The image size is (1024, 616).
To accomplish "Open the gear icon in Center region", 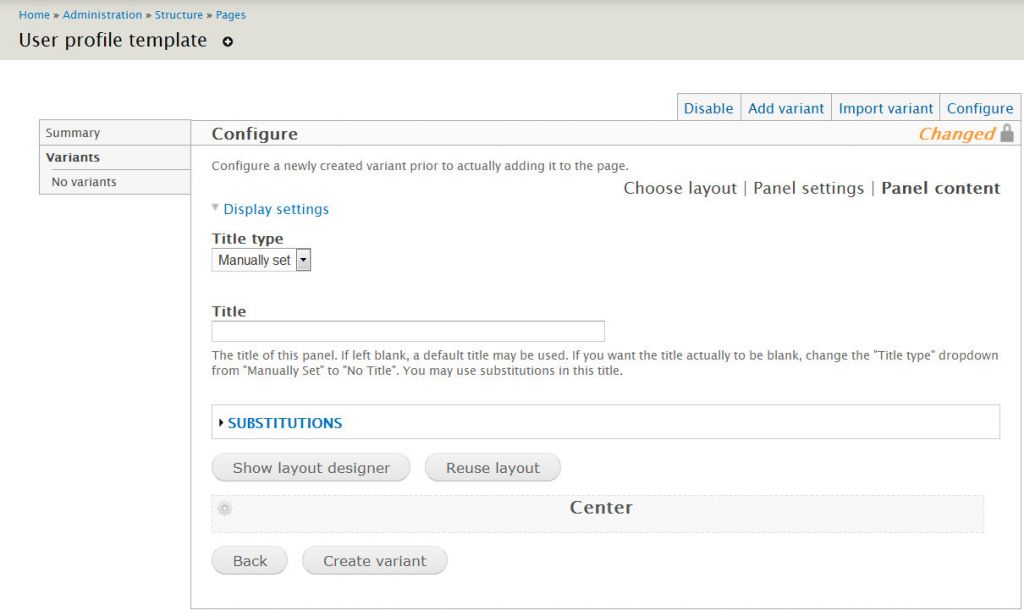I will (225, 508).
